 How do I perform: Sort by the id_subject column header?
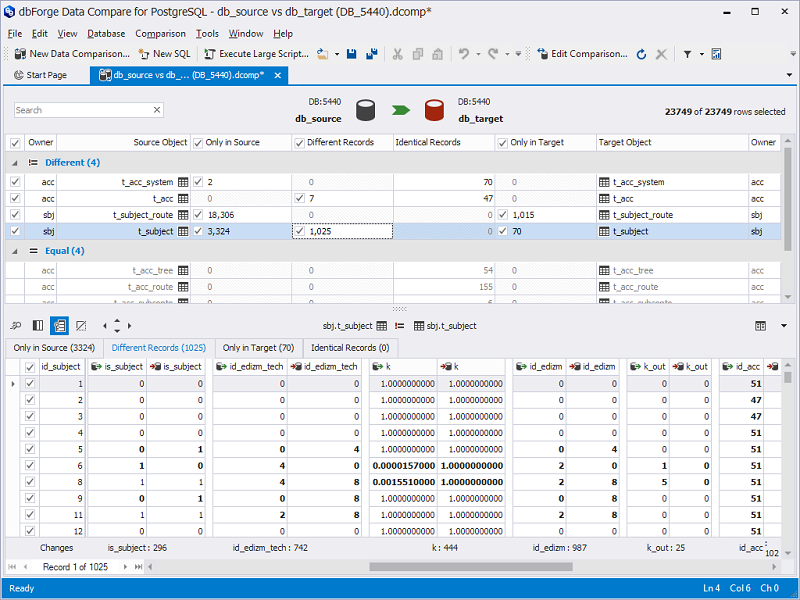click(x=61, y=366)
